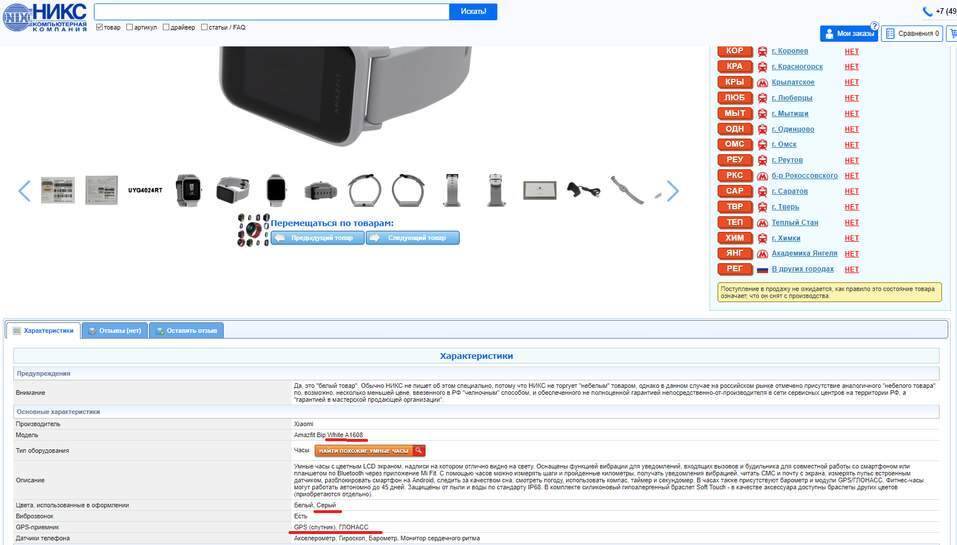
Task: Open г. Люберцы store link
Action: [792, 98]
